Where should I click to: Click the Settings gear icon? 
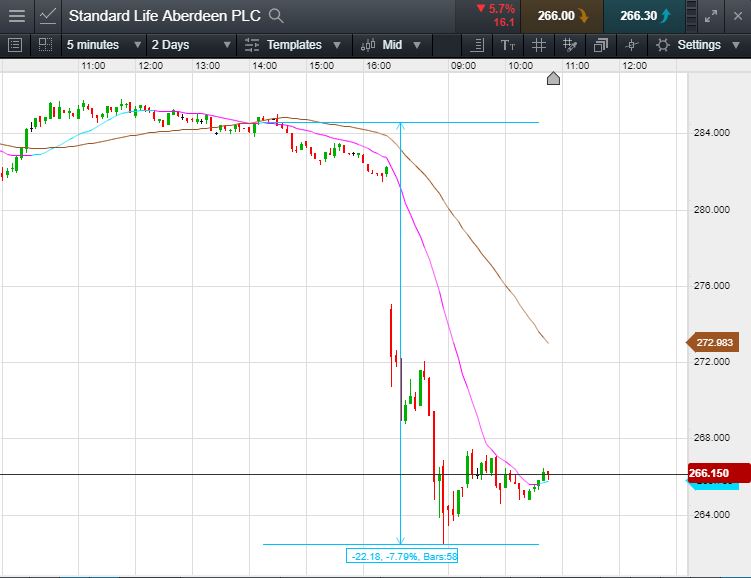(x=663, y=45)
